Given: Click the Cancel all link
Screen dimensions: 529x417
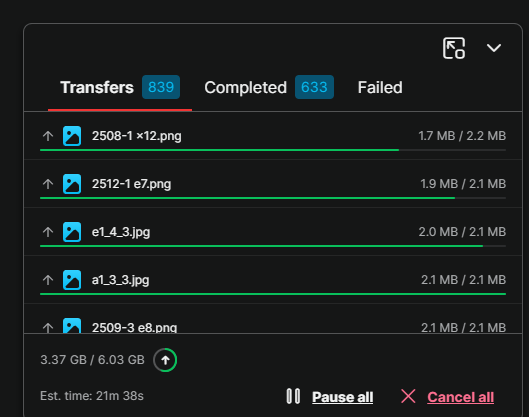Looking at the screenshot, I should click(x=461, y=397).
